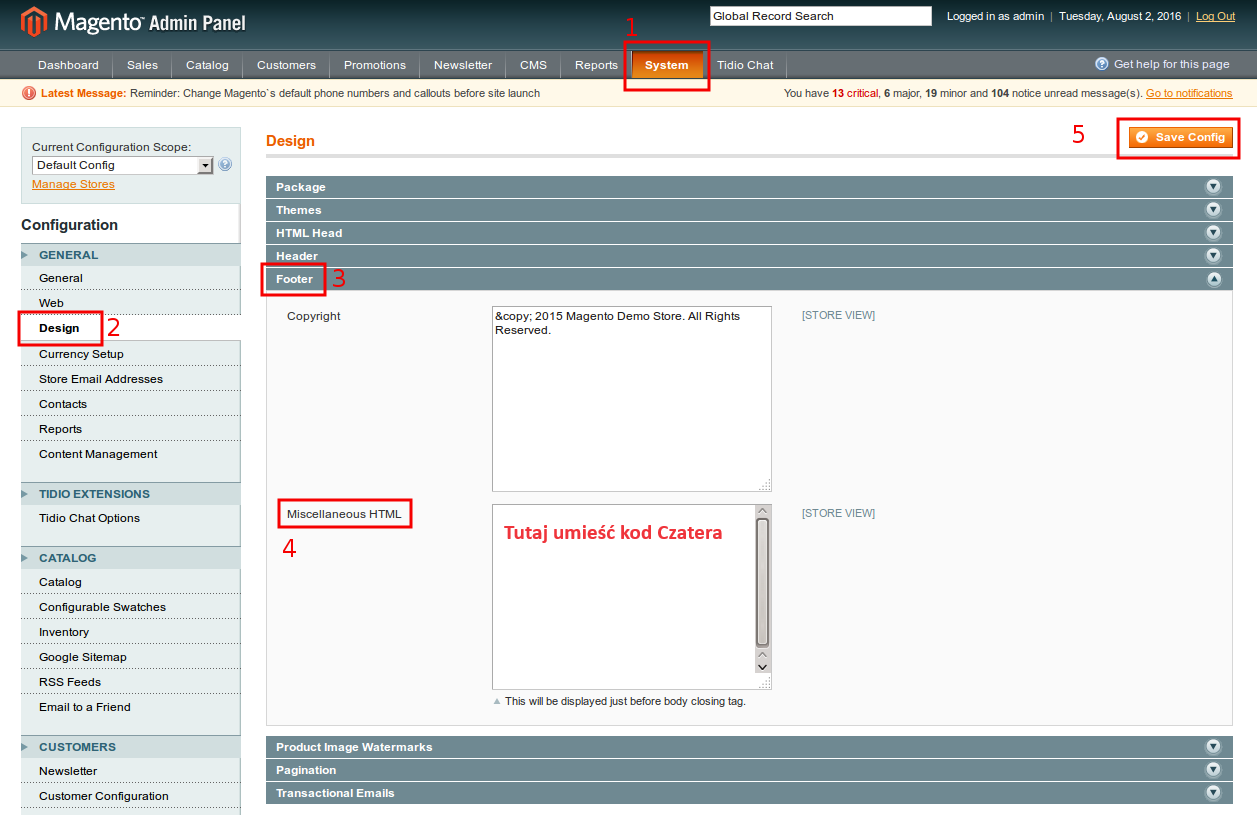
Task: Expand the Package section arrow icon
Action: [x=1213, y=187]
